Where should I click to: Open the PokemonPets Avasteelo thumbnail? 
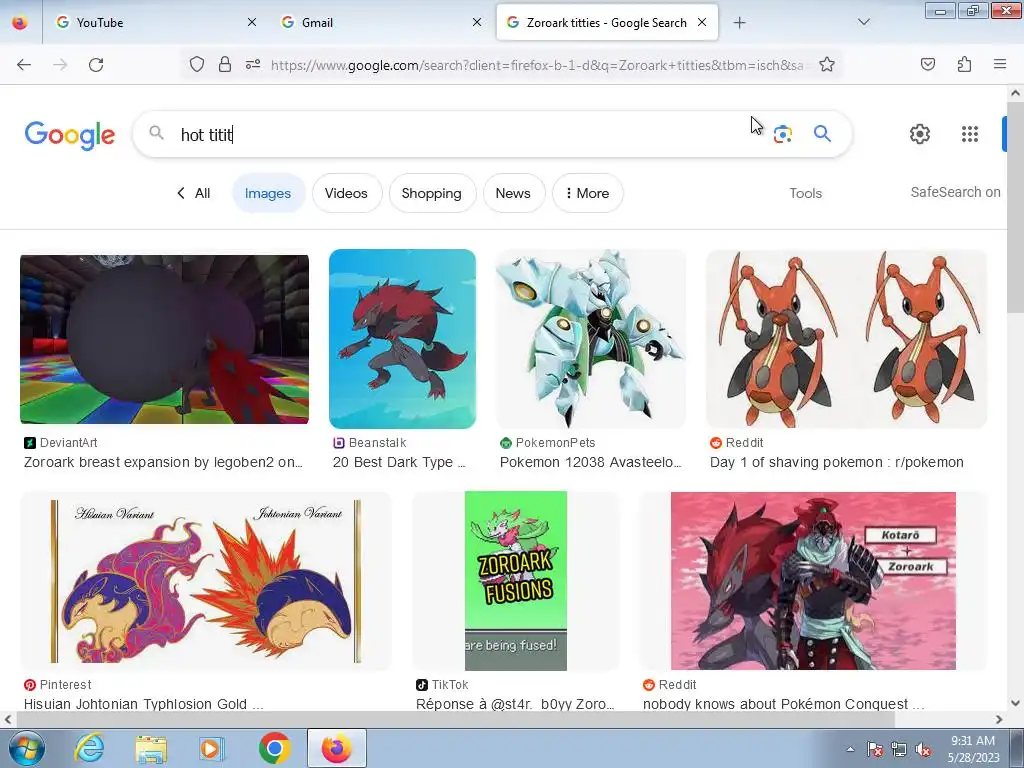(591, 339)
